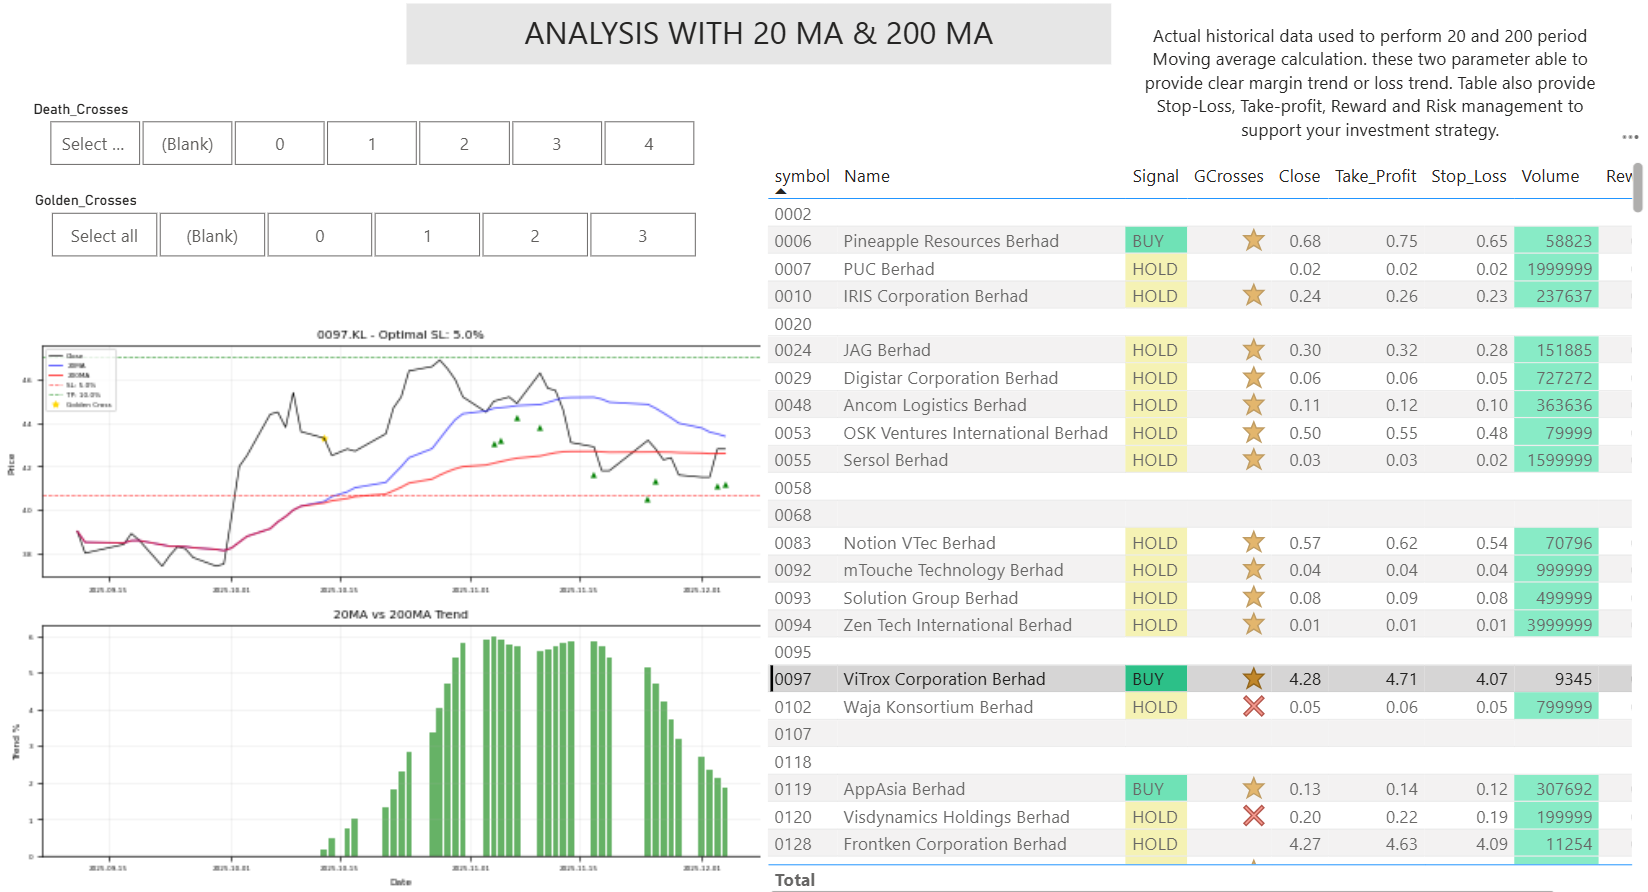Screen dimensions: 1648x892
Task: Select Death_Crosses 'Select ...' slicer option
Action: click(x=93, y=144)
